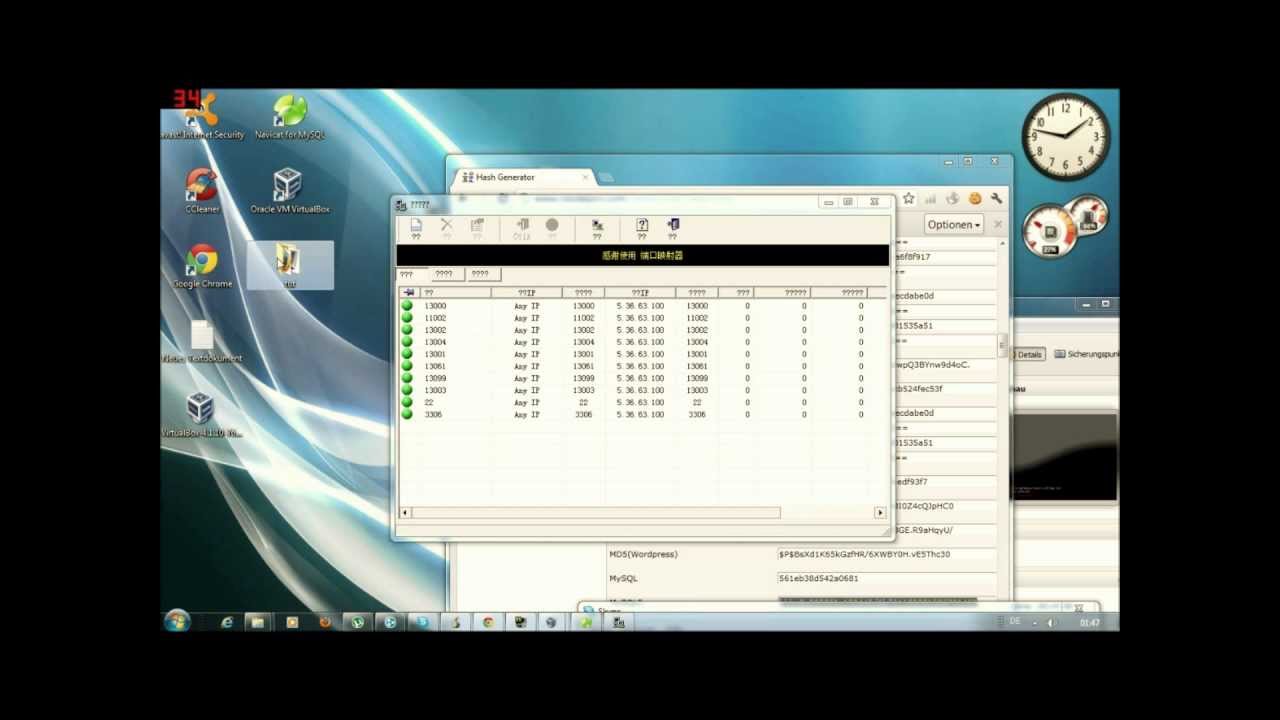Click green status icon of the 13099 row
Image resolution: width=1280 pixels, height=720 pixels.
tap(407, 378)
